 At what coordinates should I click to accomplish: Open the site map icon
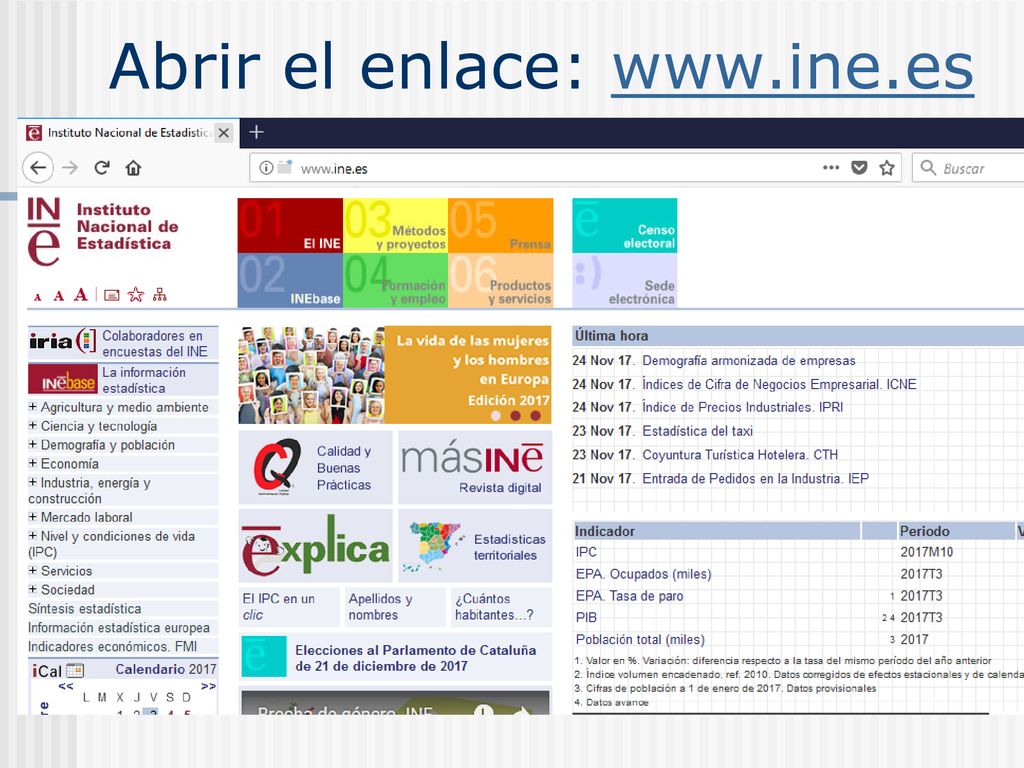tap(159, 295)
